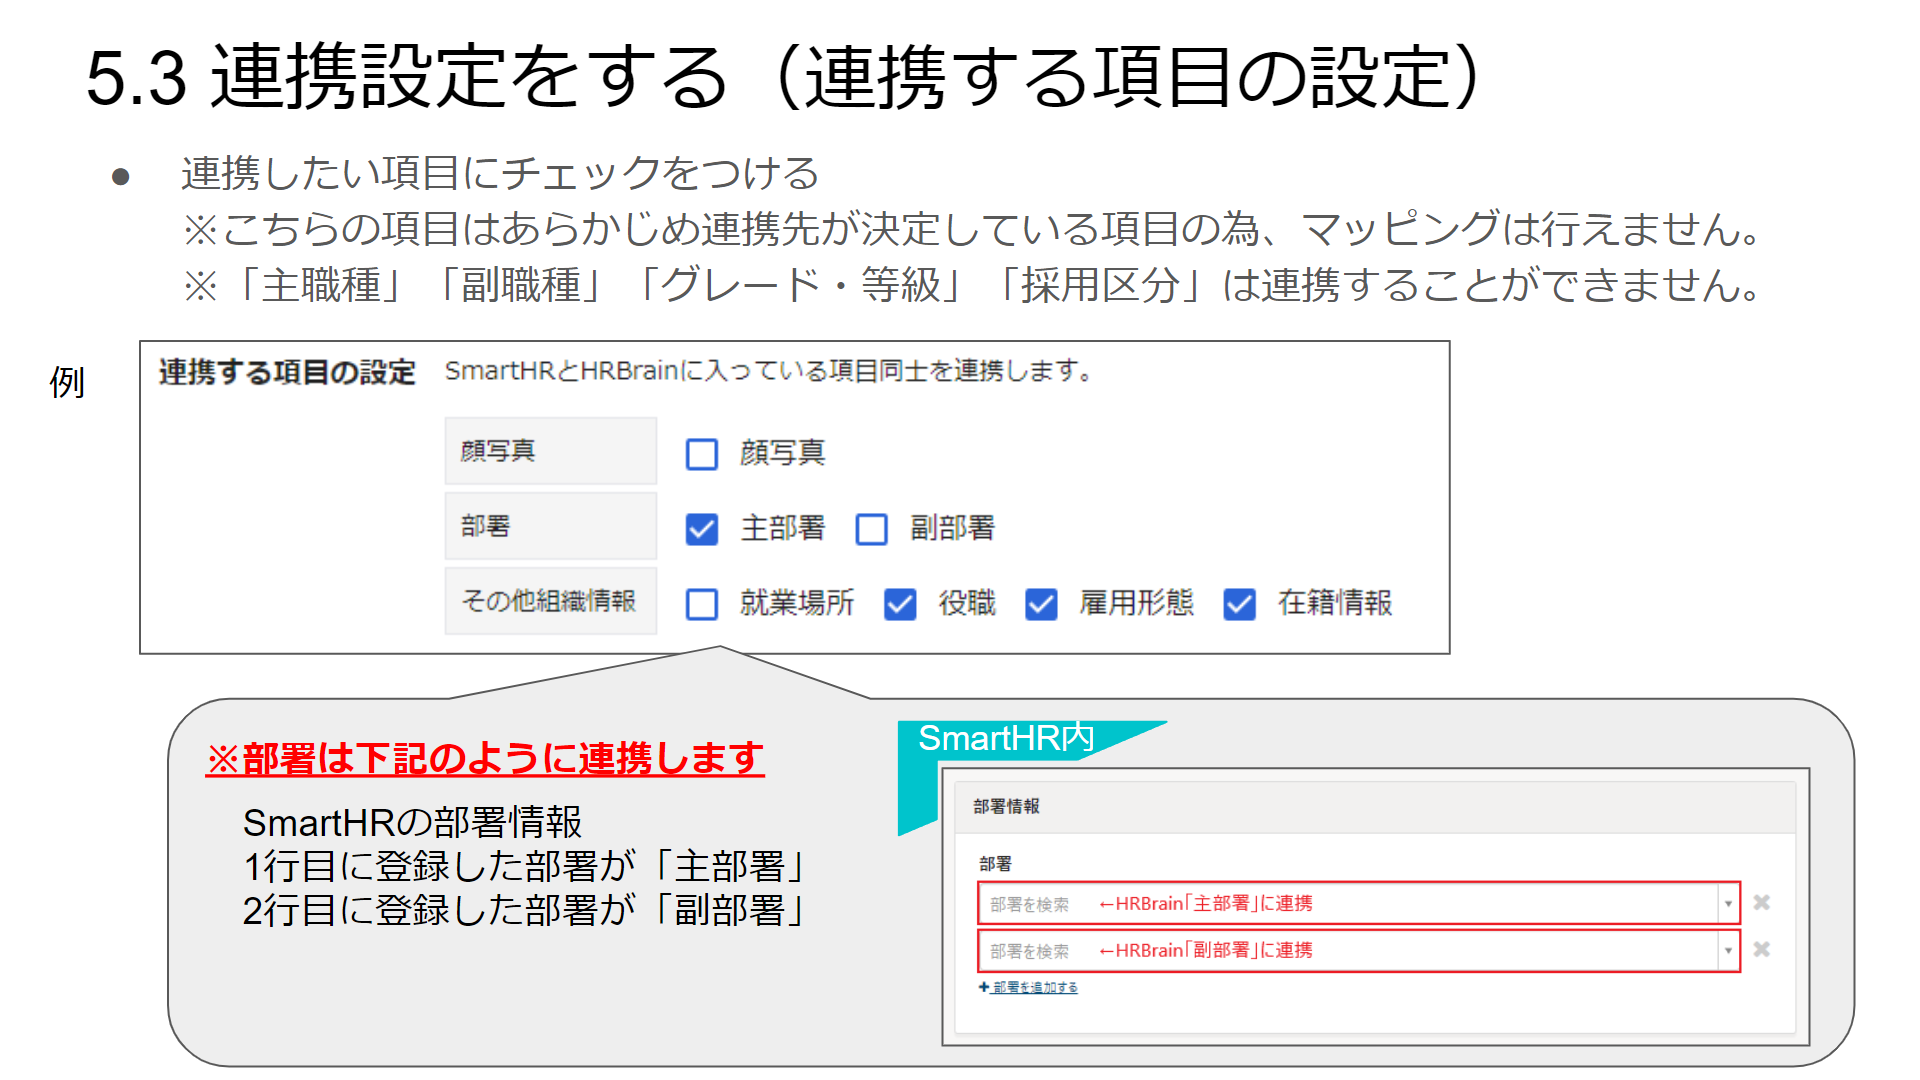Click the 在籍情報 checkbox label text

(x=1335, y=603)
